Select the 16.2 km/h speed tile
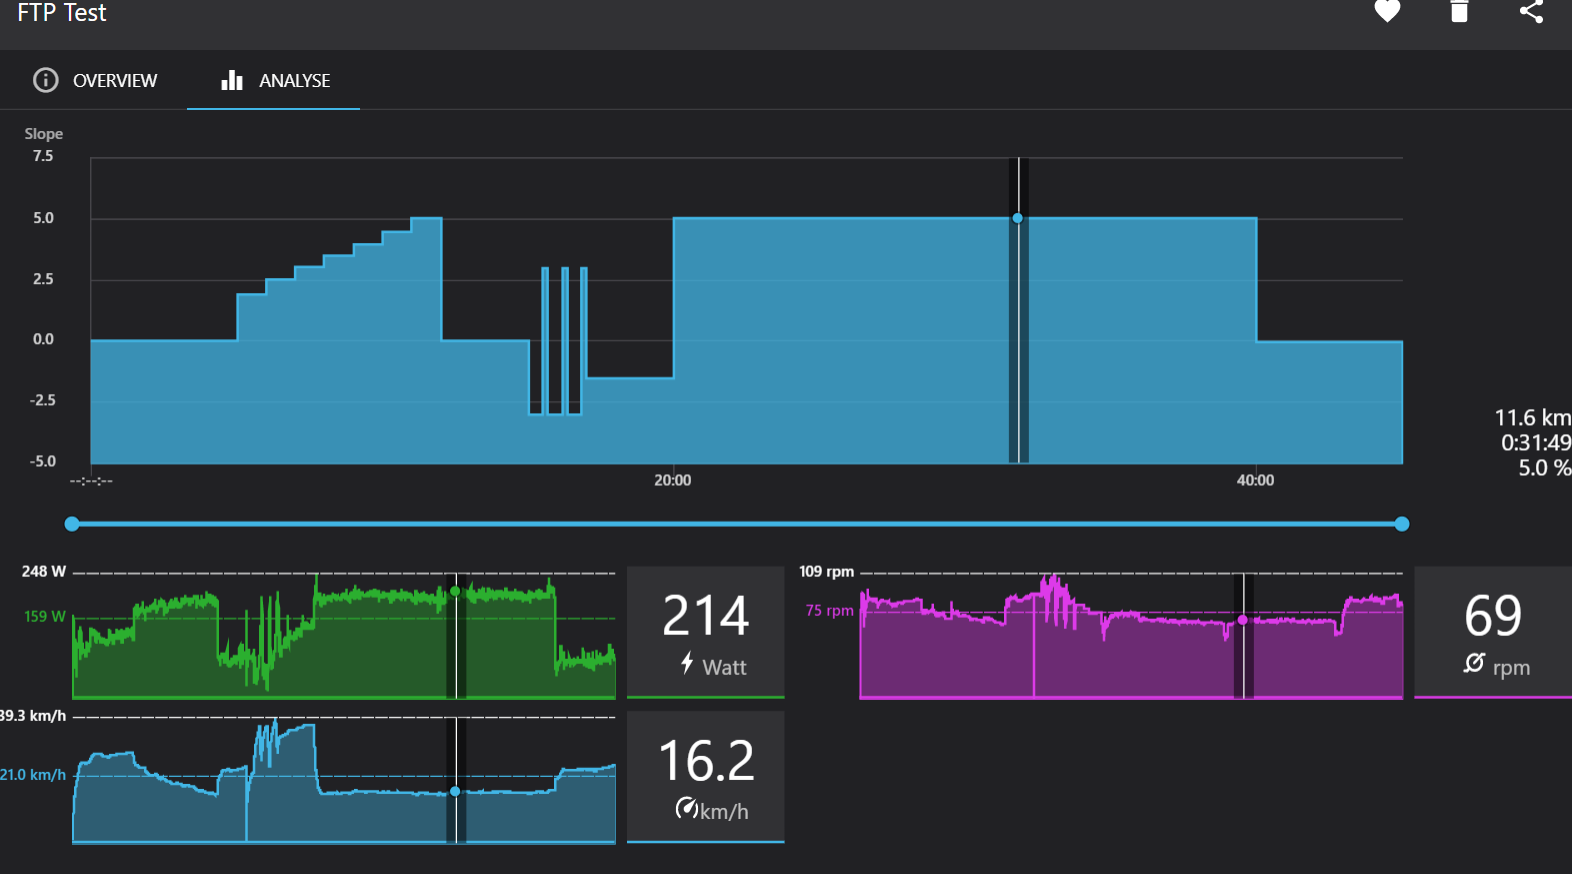1572x874 pixels. coord(705,777)
